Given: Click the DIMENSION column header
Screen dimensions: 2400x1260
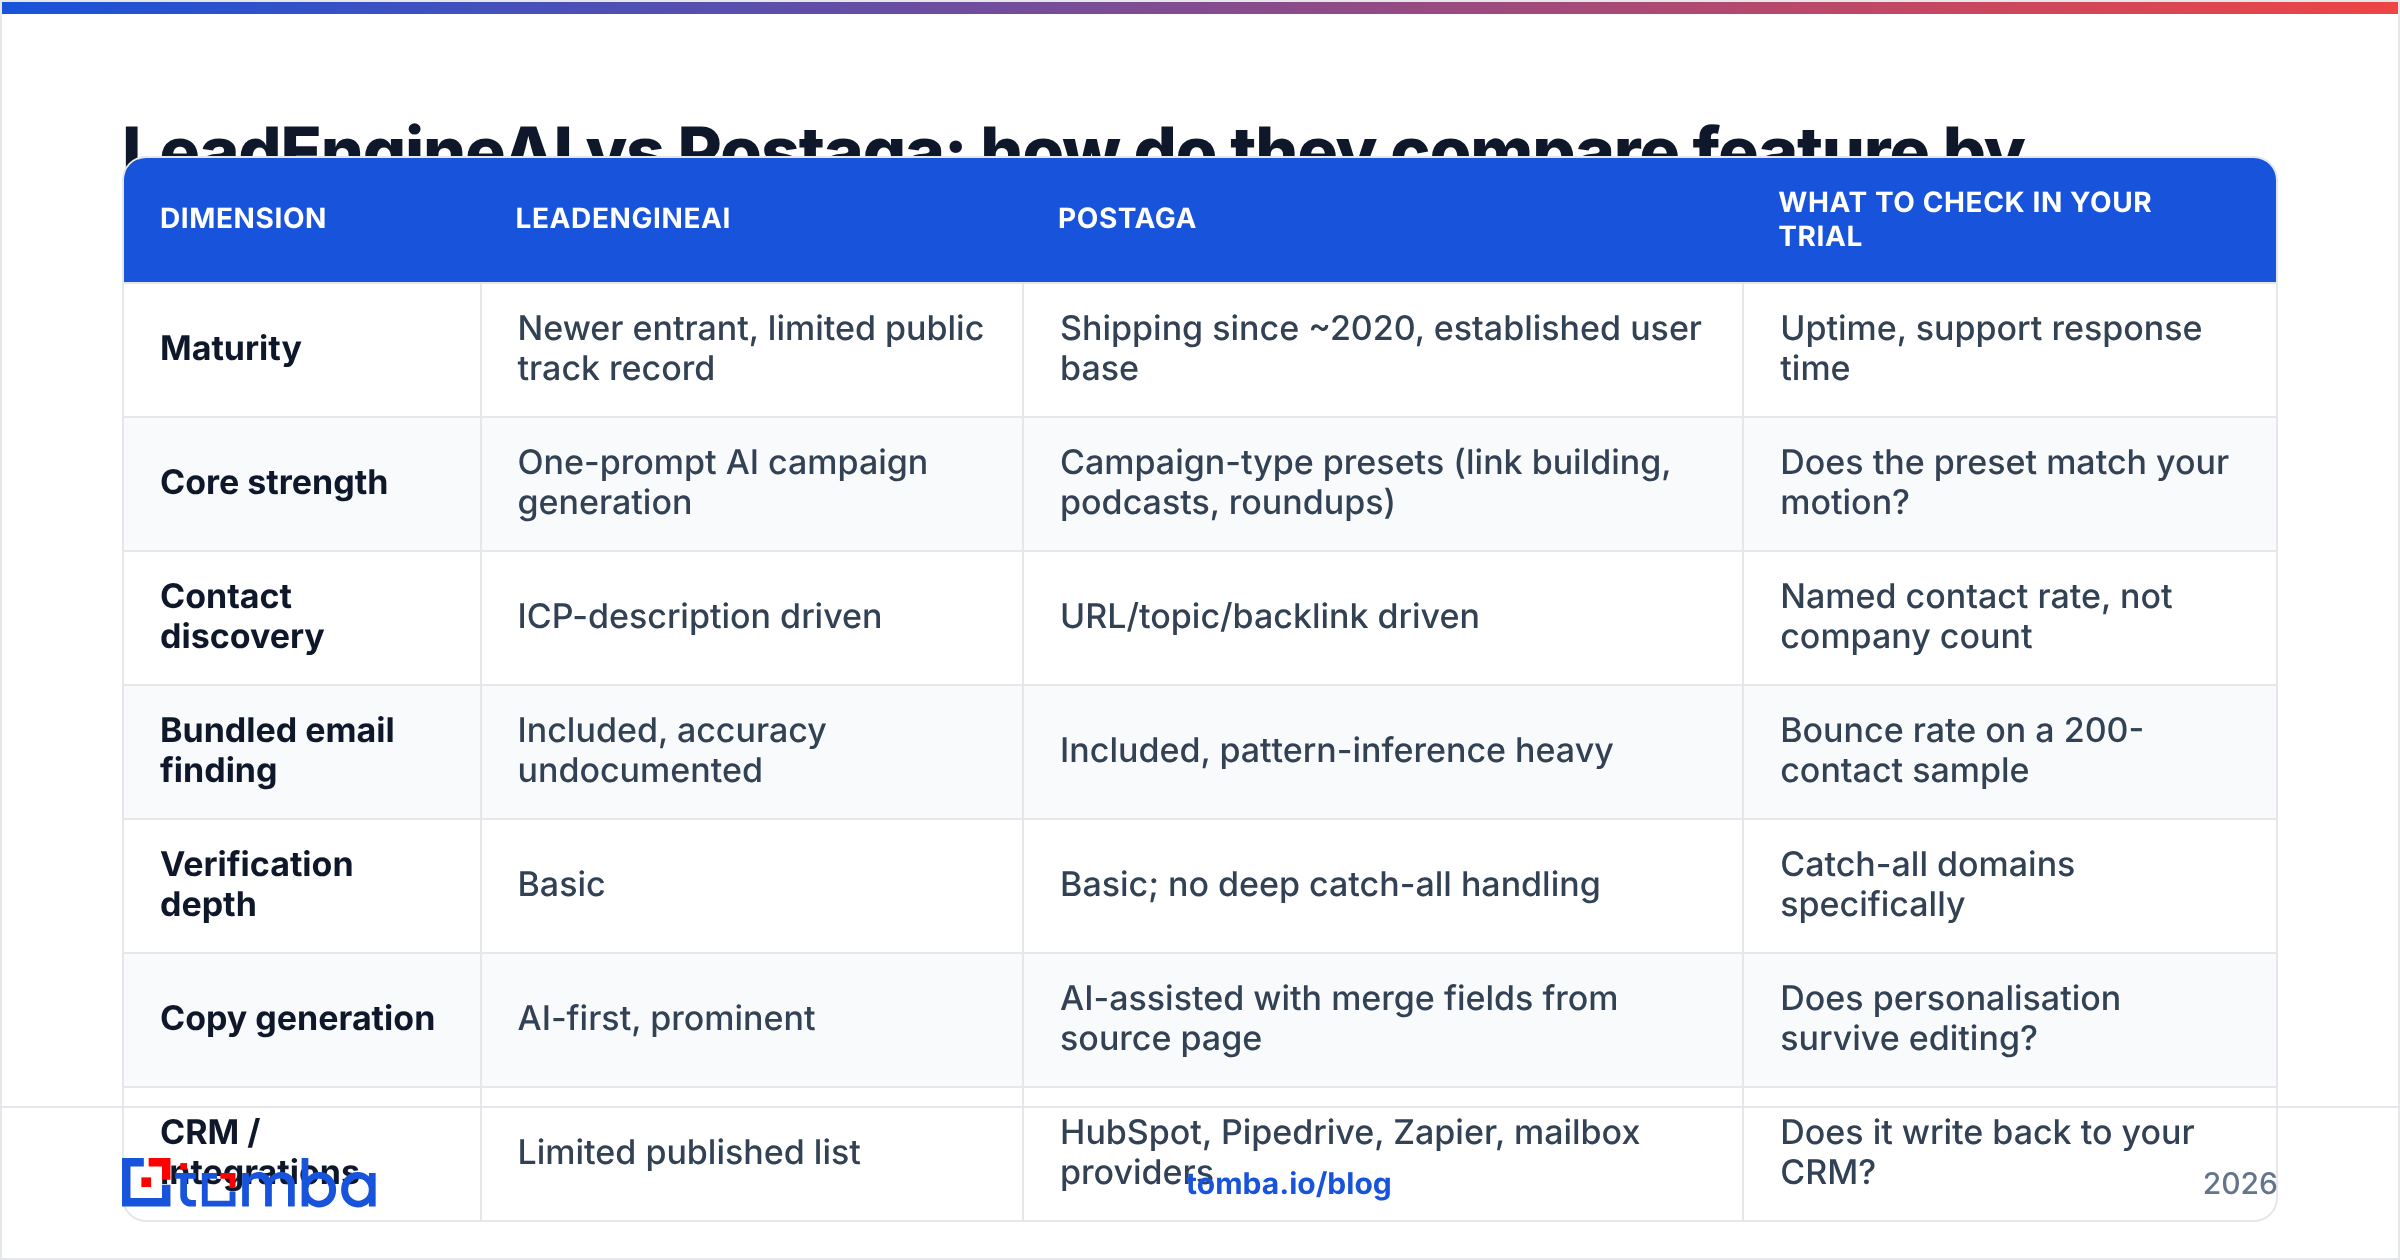Looking at the screenshot, I should coord(243,218).
